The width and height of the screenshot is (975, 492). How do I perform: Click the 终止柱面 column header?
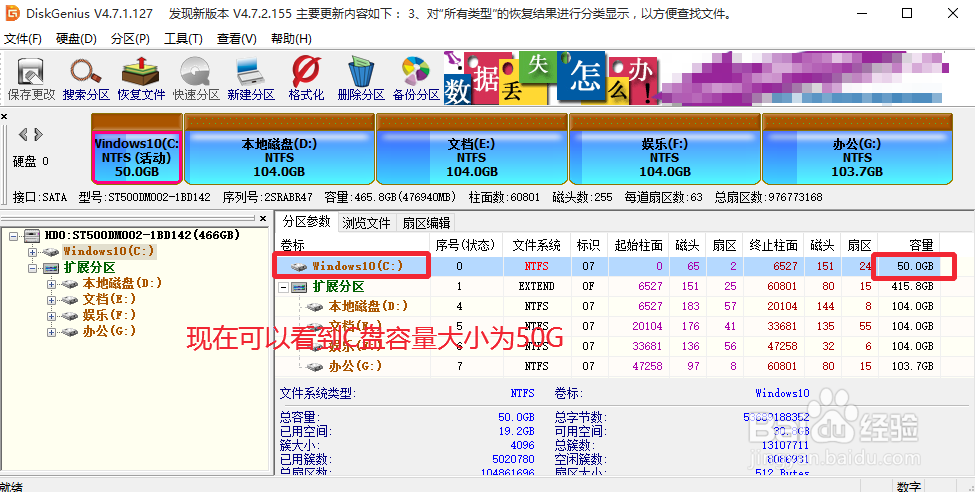point(773,245)
